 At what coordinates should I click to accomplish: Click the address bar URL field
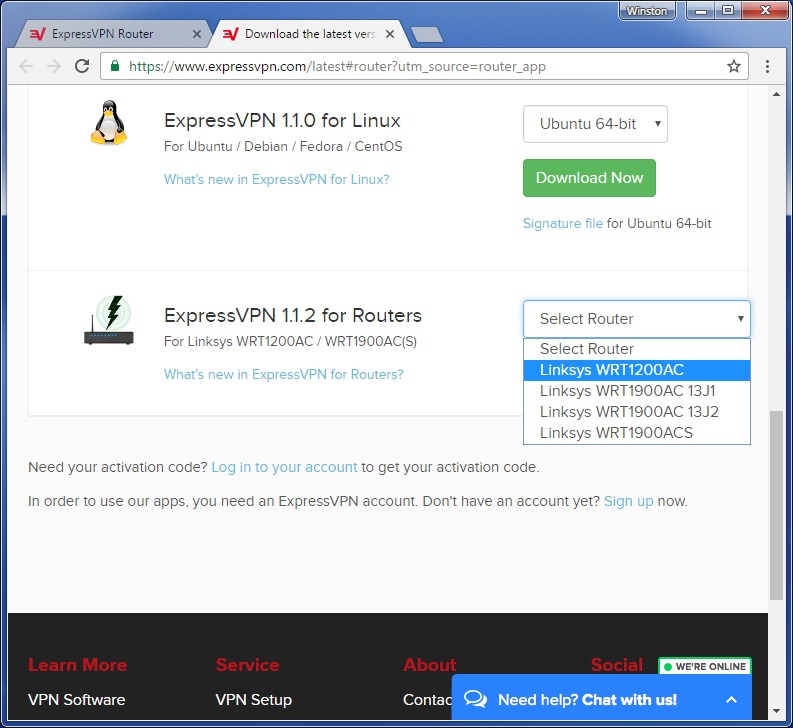point(420,67)
